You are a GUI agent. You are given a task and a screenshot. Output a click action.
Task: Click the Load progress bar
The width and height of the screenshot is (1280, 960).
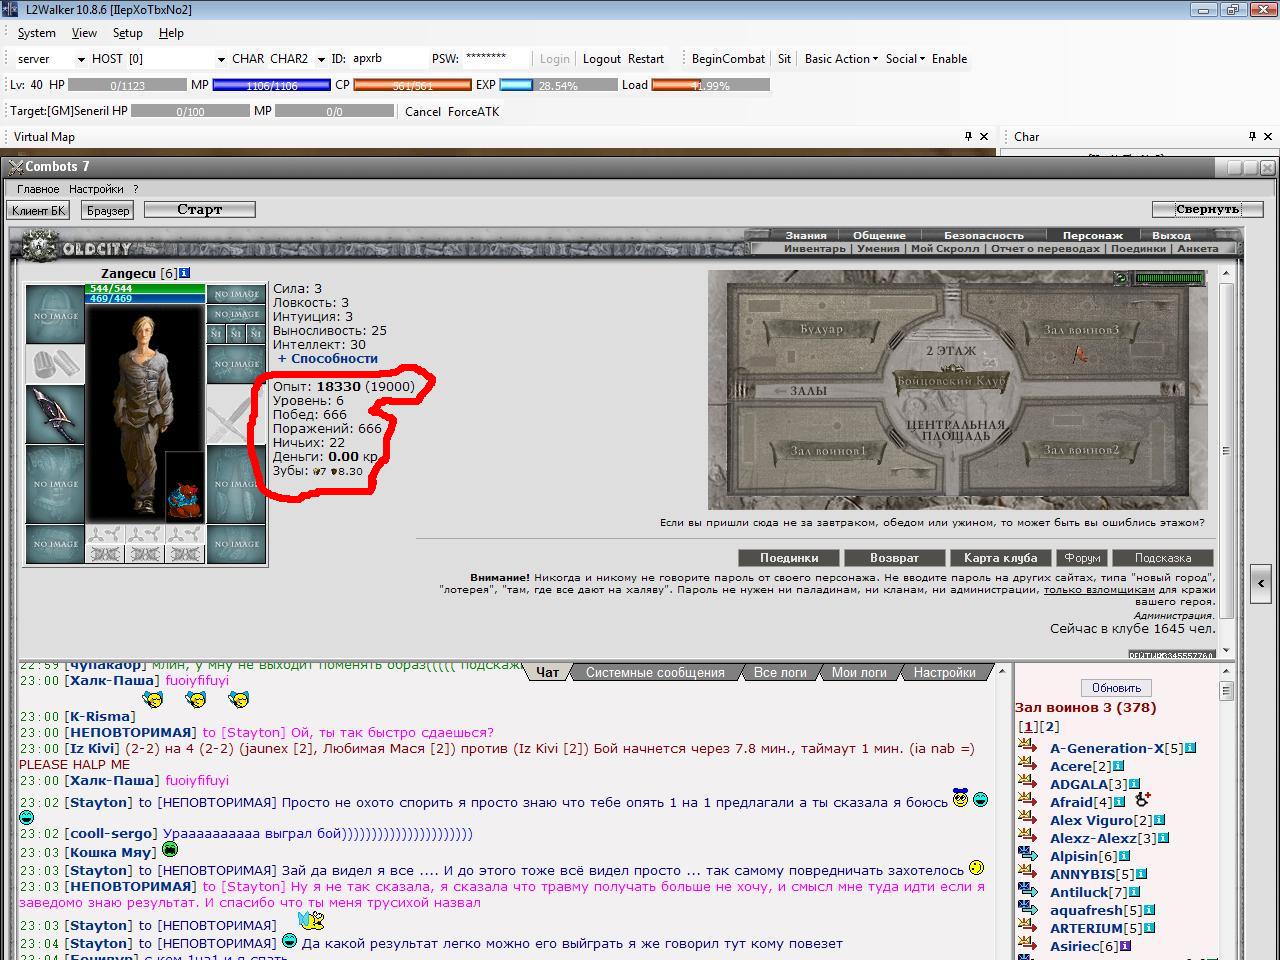(711, 85)
